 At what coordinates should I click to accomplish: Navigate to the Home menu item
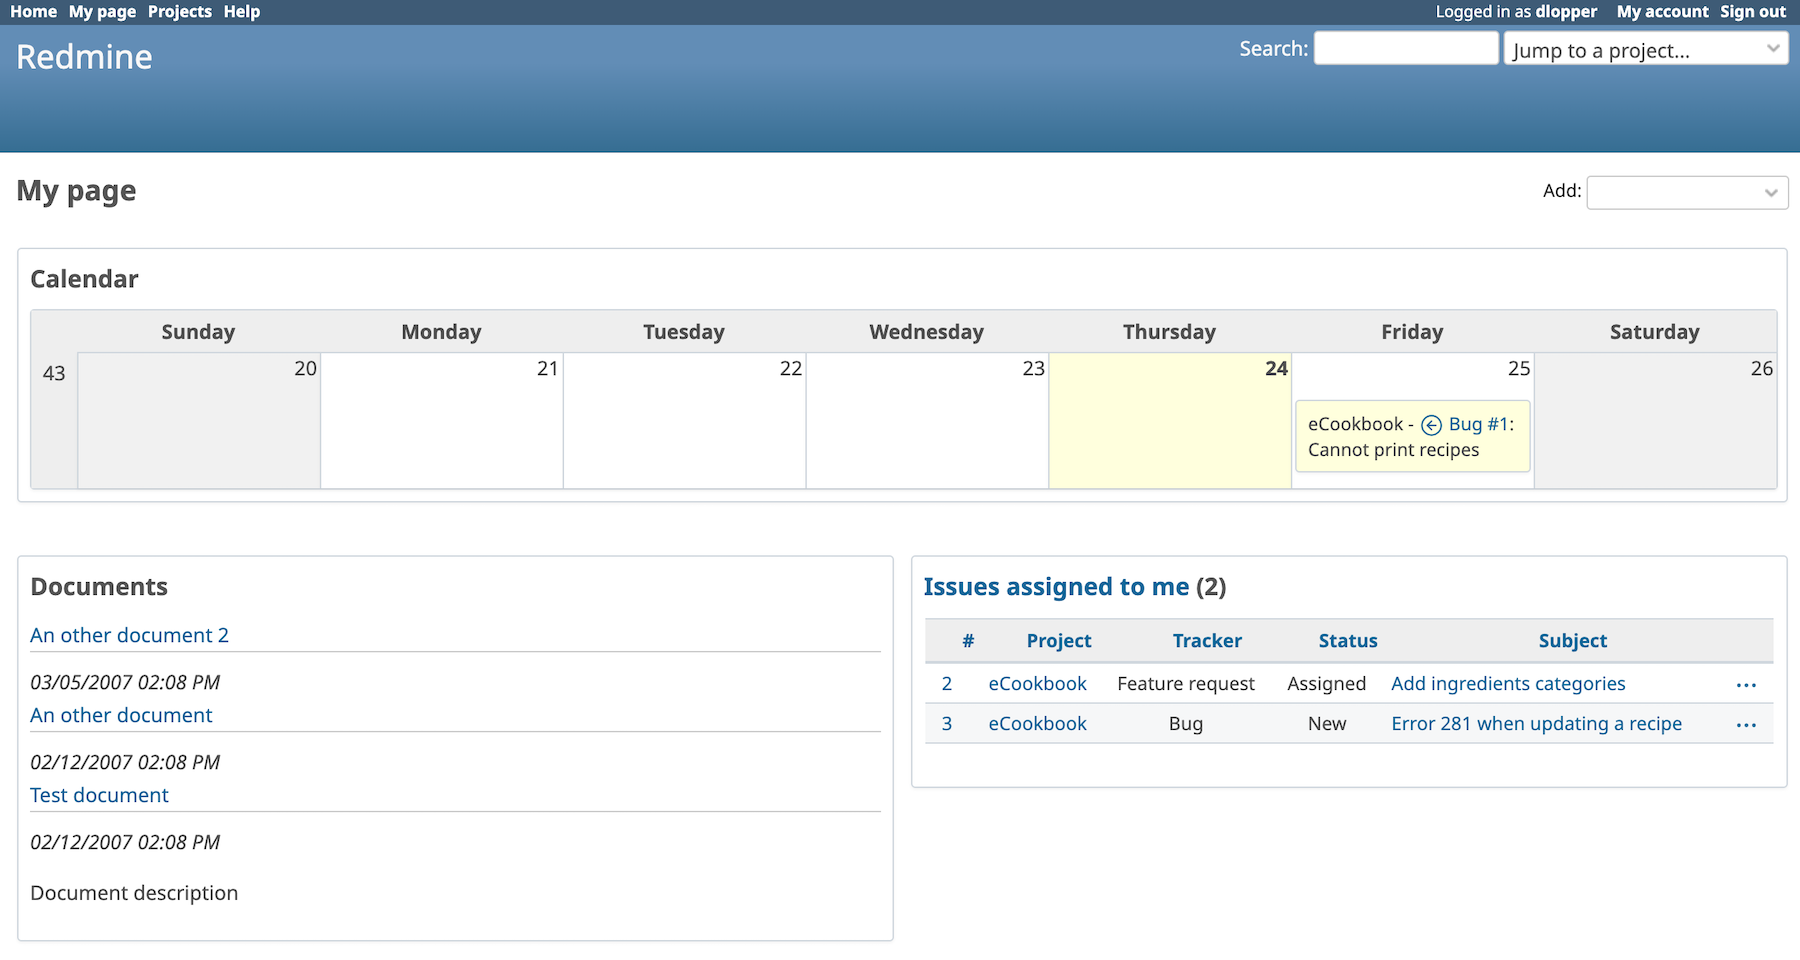tap(33, 11)
